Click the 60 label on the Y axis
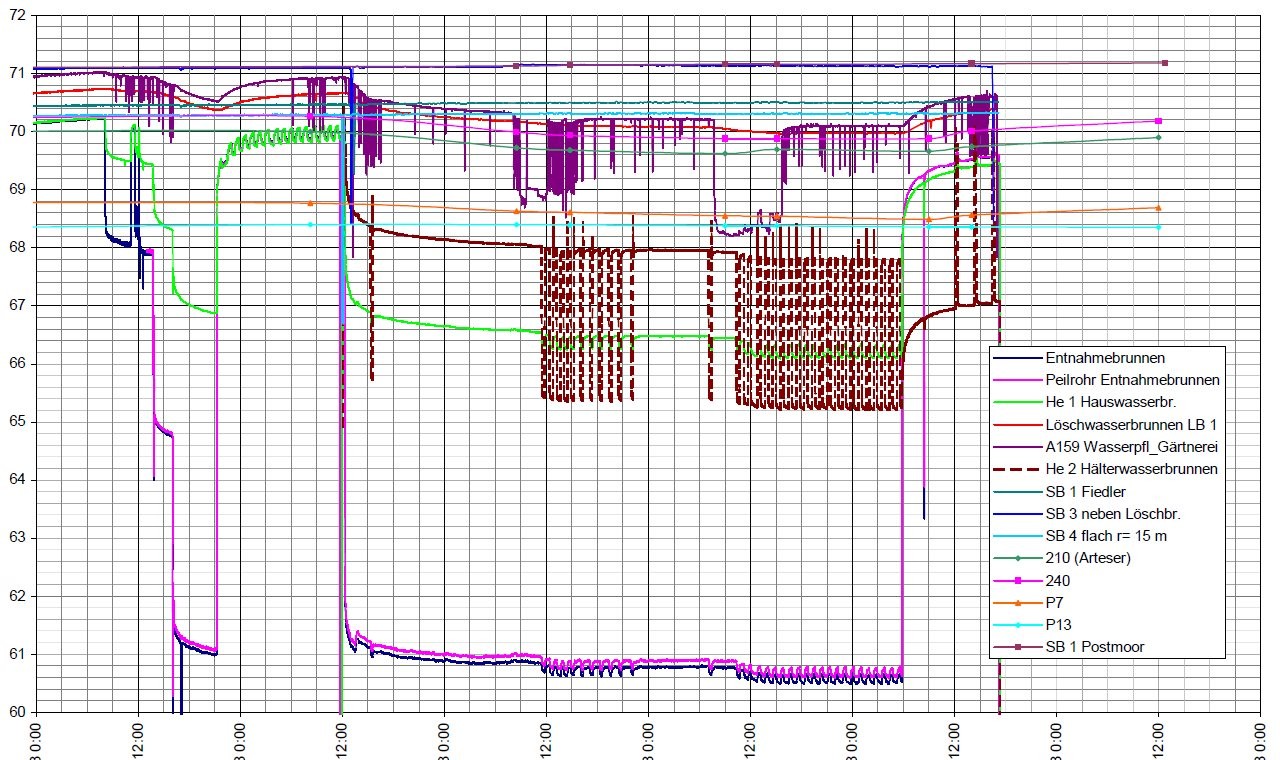Image resolution: width=1280 pixels, height=760 pixels. (17, 712)
